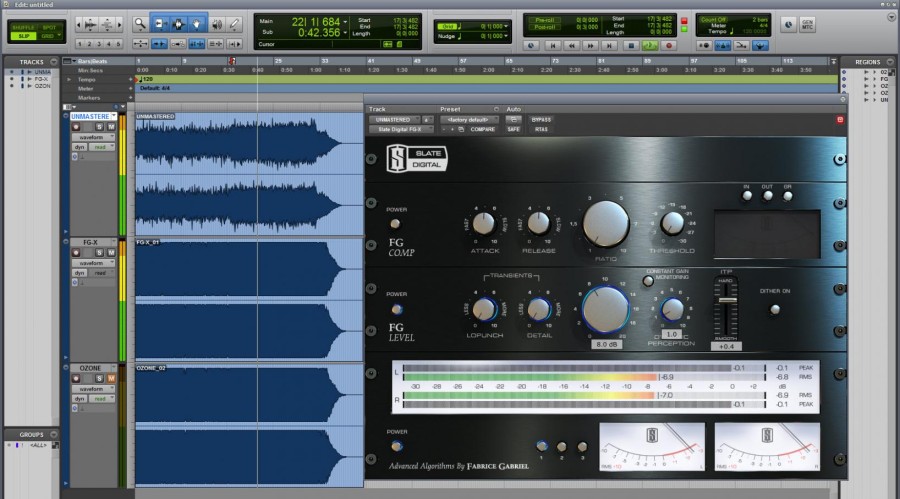Select the Grabber hand tool
The image size is (900, 499).
tap(197, 24)
